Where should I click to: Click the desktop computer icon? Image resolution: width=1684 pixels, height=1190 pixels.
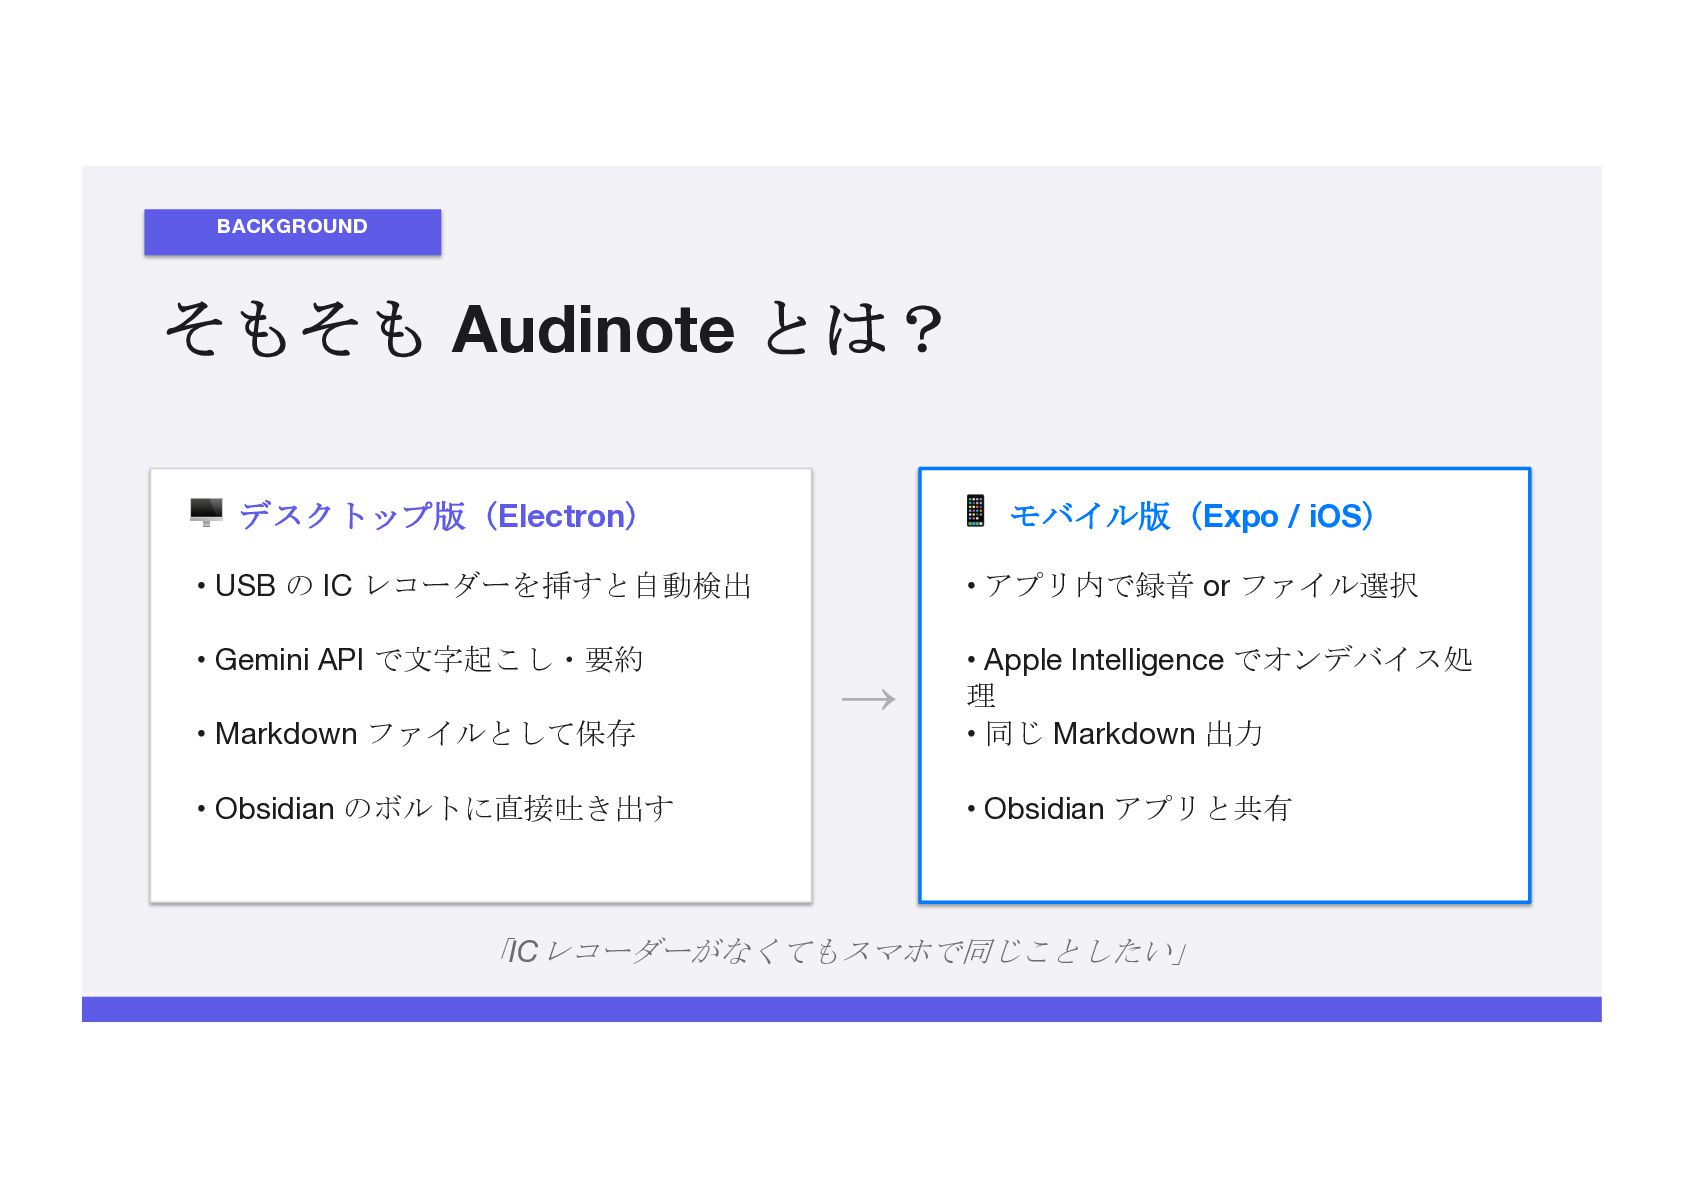point(206,513)
